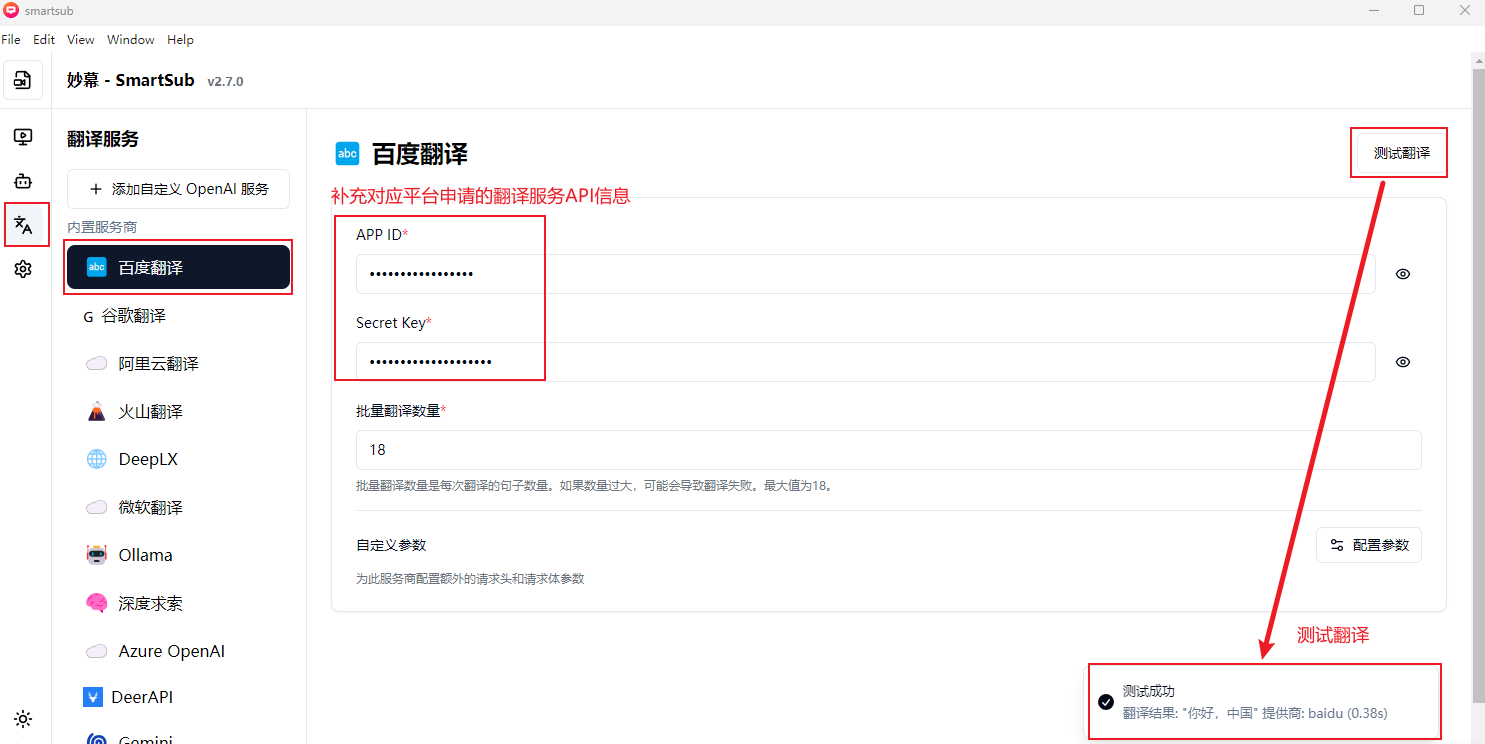Click the v2.7.0 version label
The height and width of the screenshot is (744, 1485).
225,81
